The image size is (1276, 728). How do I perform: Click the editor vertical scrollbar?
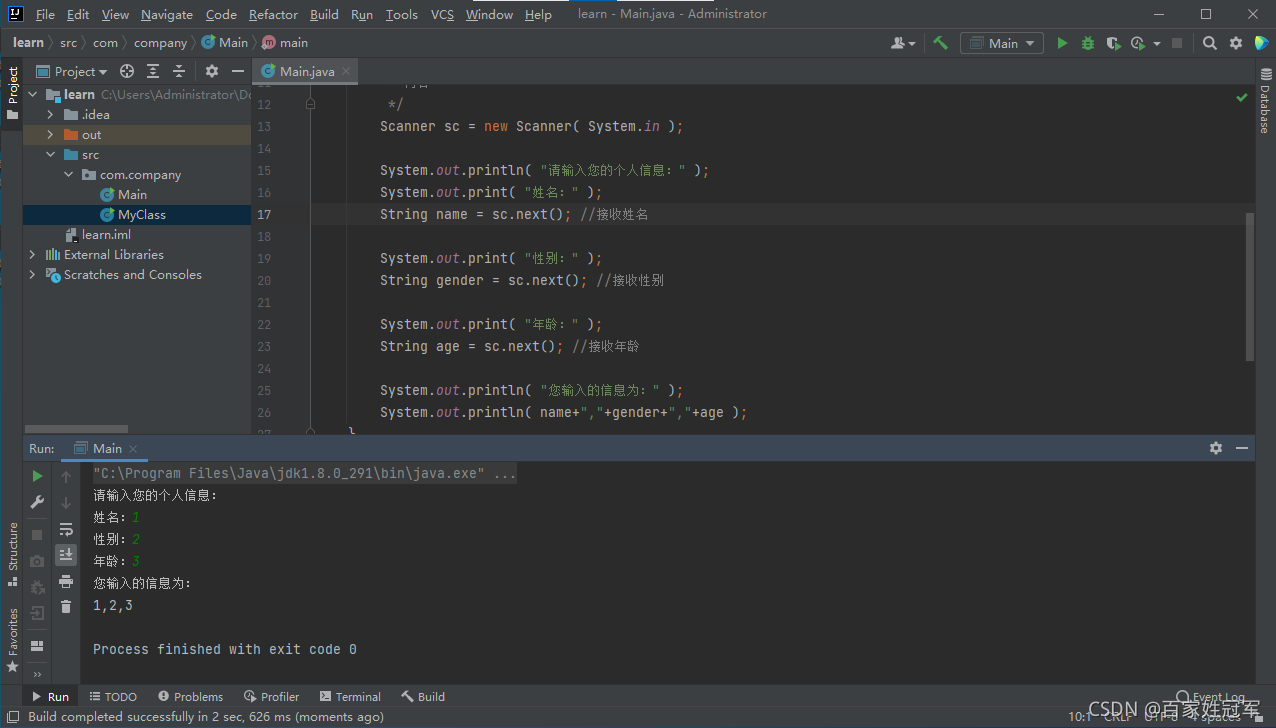(x=1250, y=286)
